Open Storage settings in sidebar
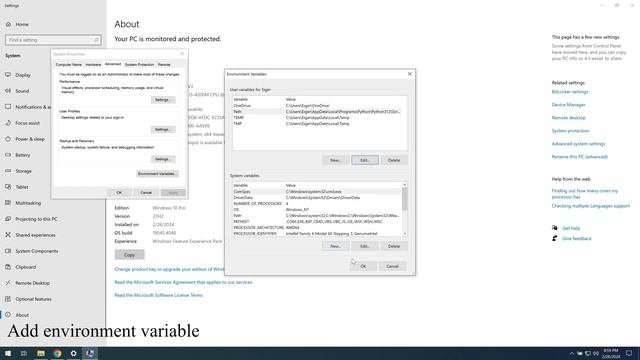Screen dimensions: 640x360 [x=23, y=171]
